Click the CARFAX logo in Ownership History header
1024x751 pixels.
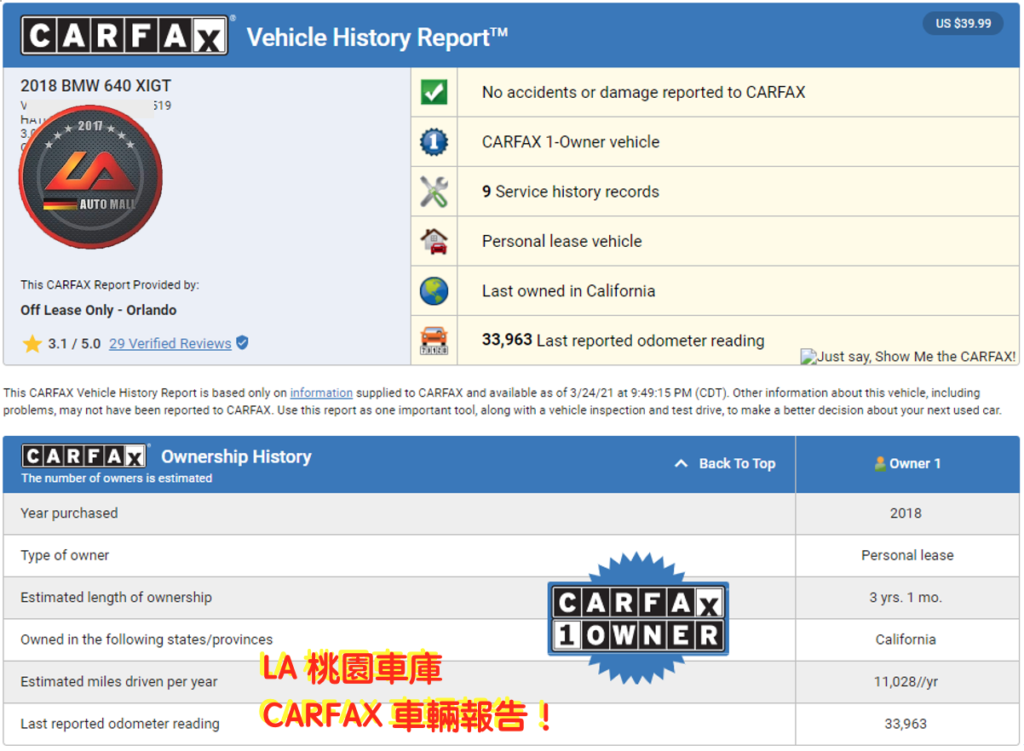84,456
